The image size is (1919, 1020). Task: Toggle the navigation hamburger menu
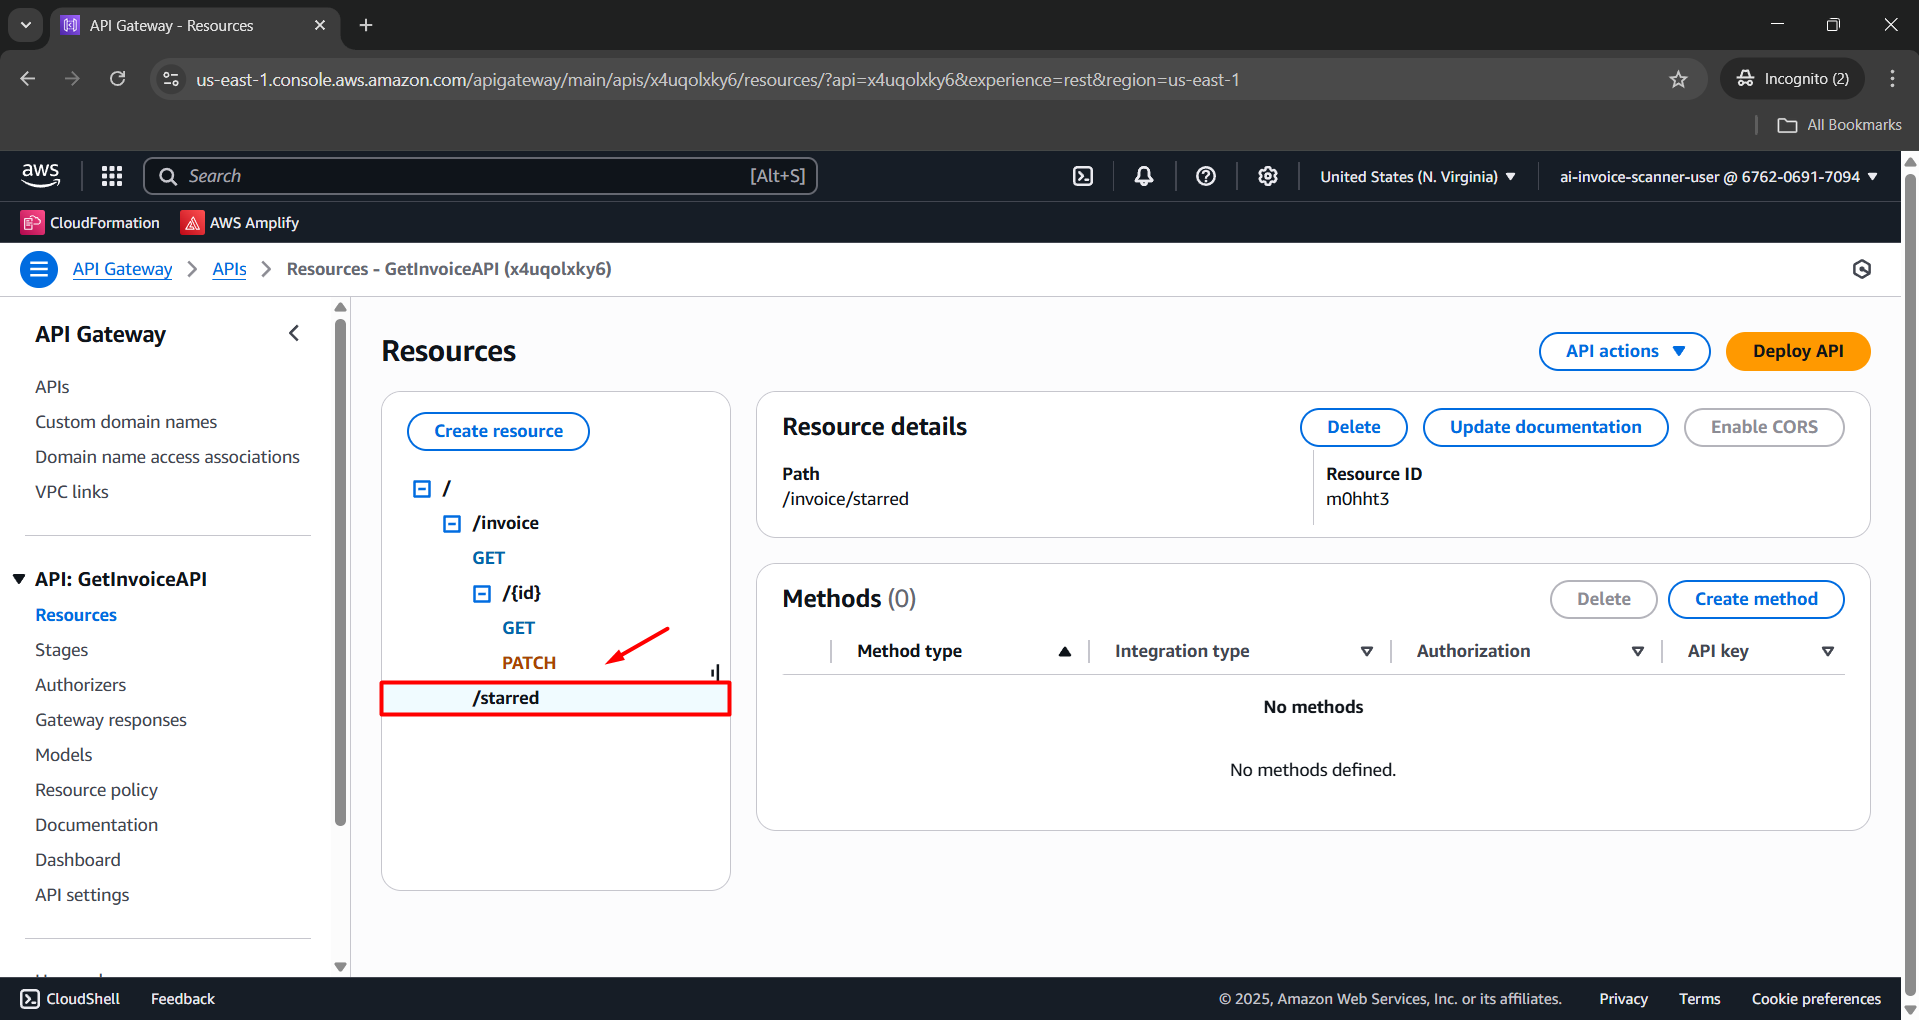[x=38, y=269]
